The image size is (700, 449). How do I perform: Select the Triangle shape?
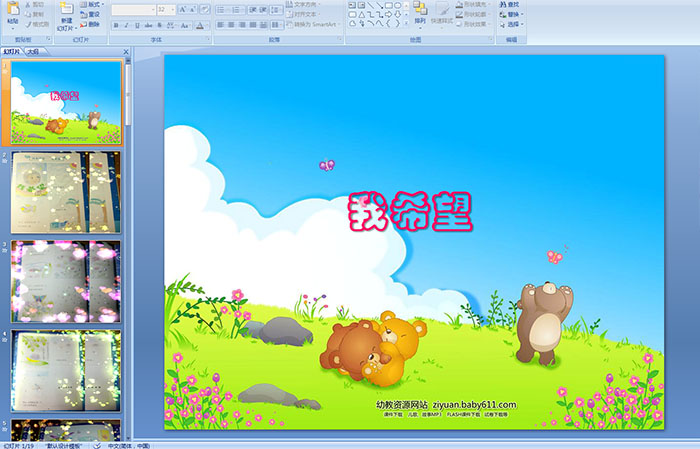point(362,14)
